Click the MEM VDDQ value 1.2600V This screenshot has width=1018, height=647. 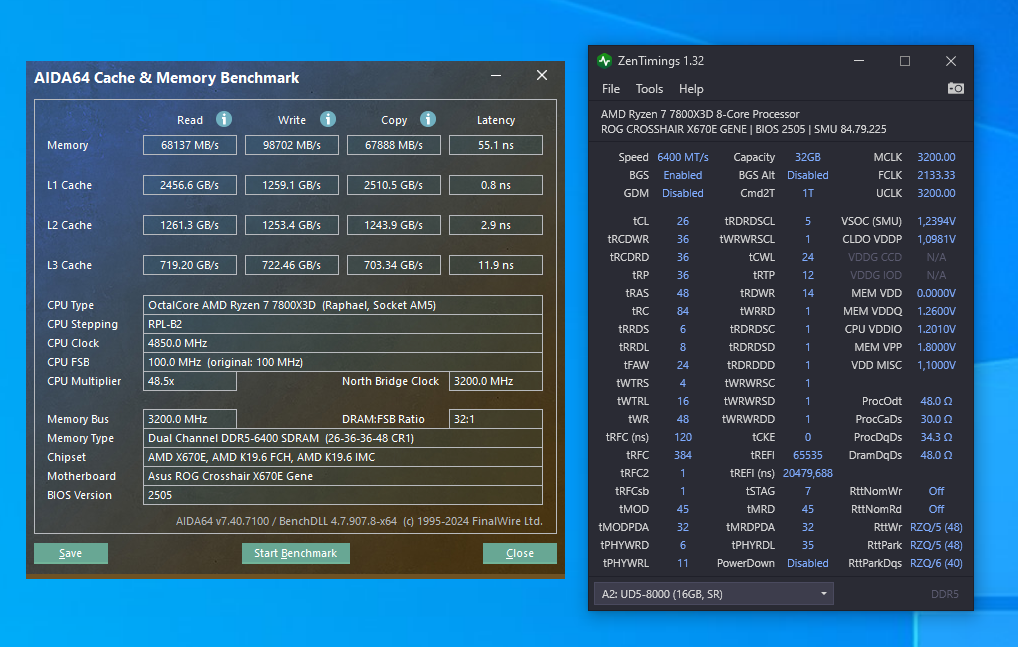(936, 311)
